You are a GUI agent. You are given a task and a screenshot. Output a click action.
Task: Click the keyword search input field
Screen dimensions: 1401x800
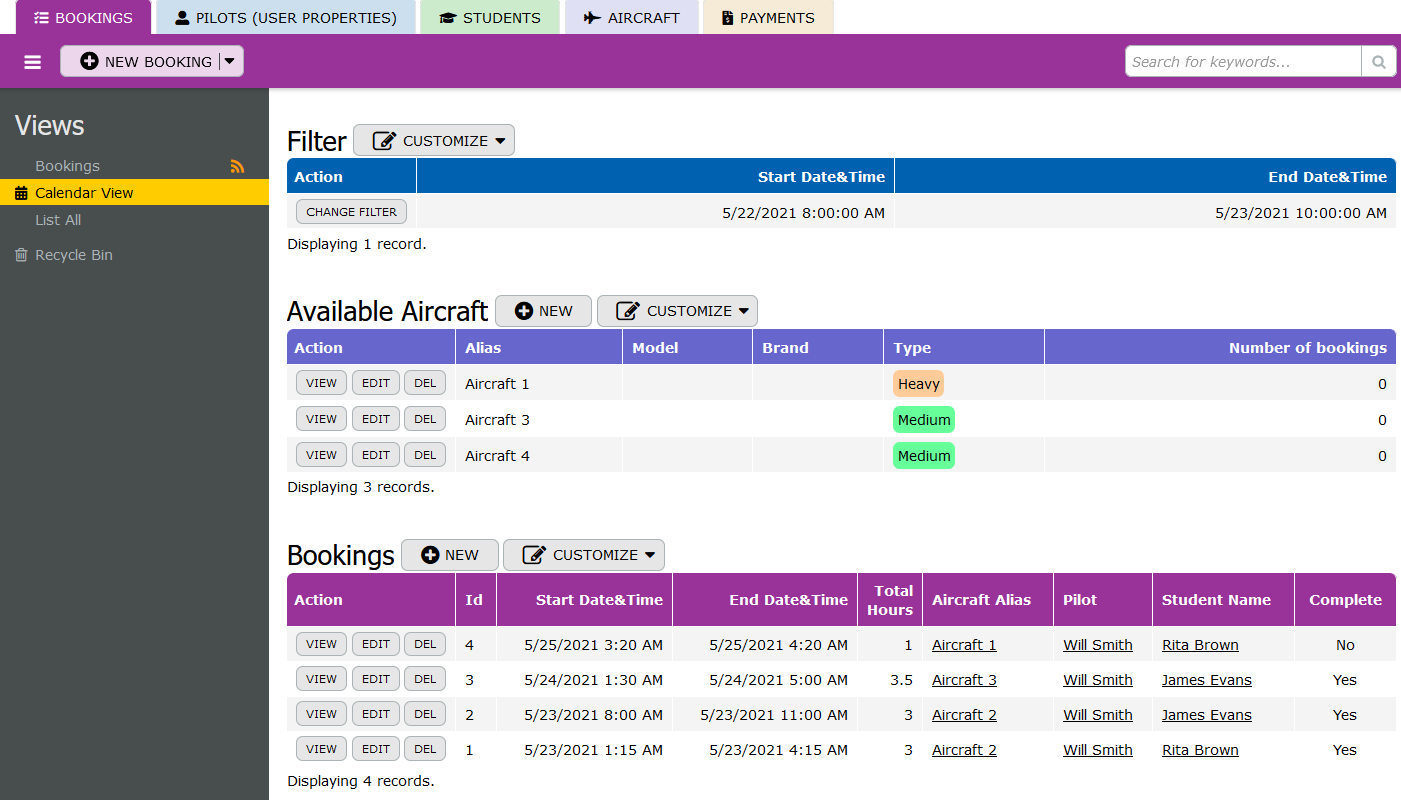[x=1243, y=62]
